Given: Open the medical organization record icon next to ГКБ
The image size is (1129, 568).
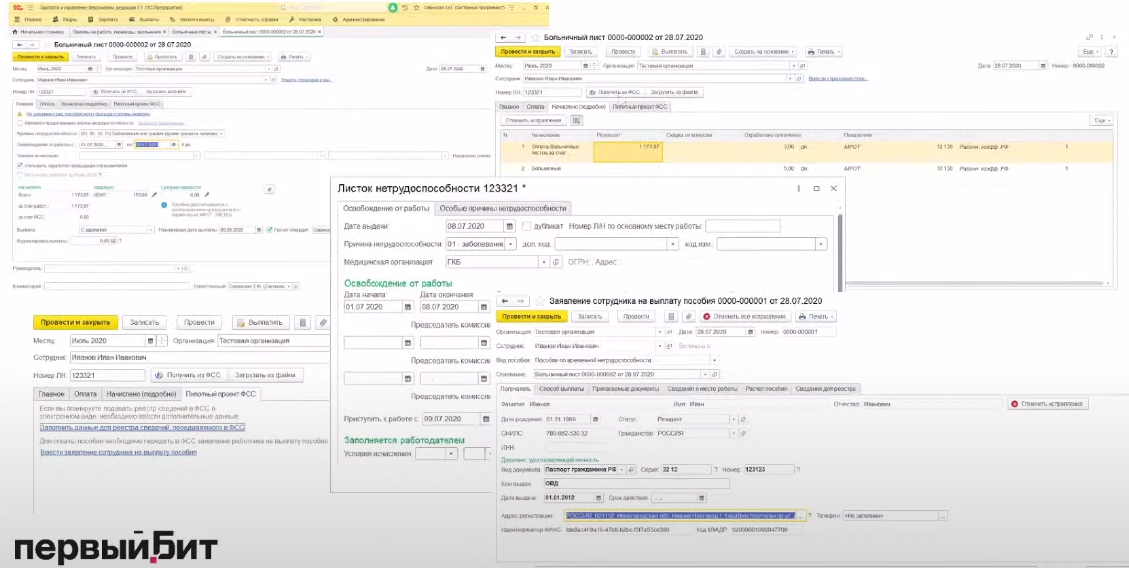Looking at the screenshot, I should [557, 262].
